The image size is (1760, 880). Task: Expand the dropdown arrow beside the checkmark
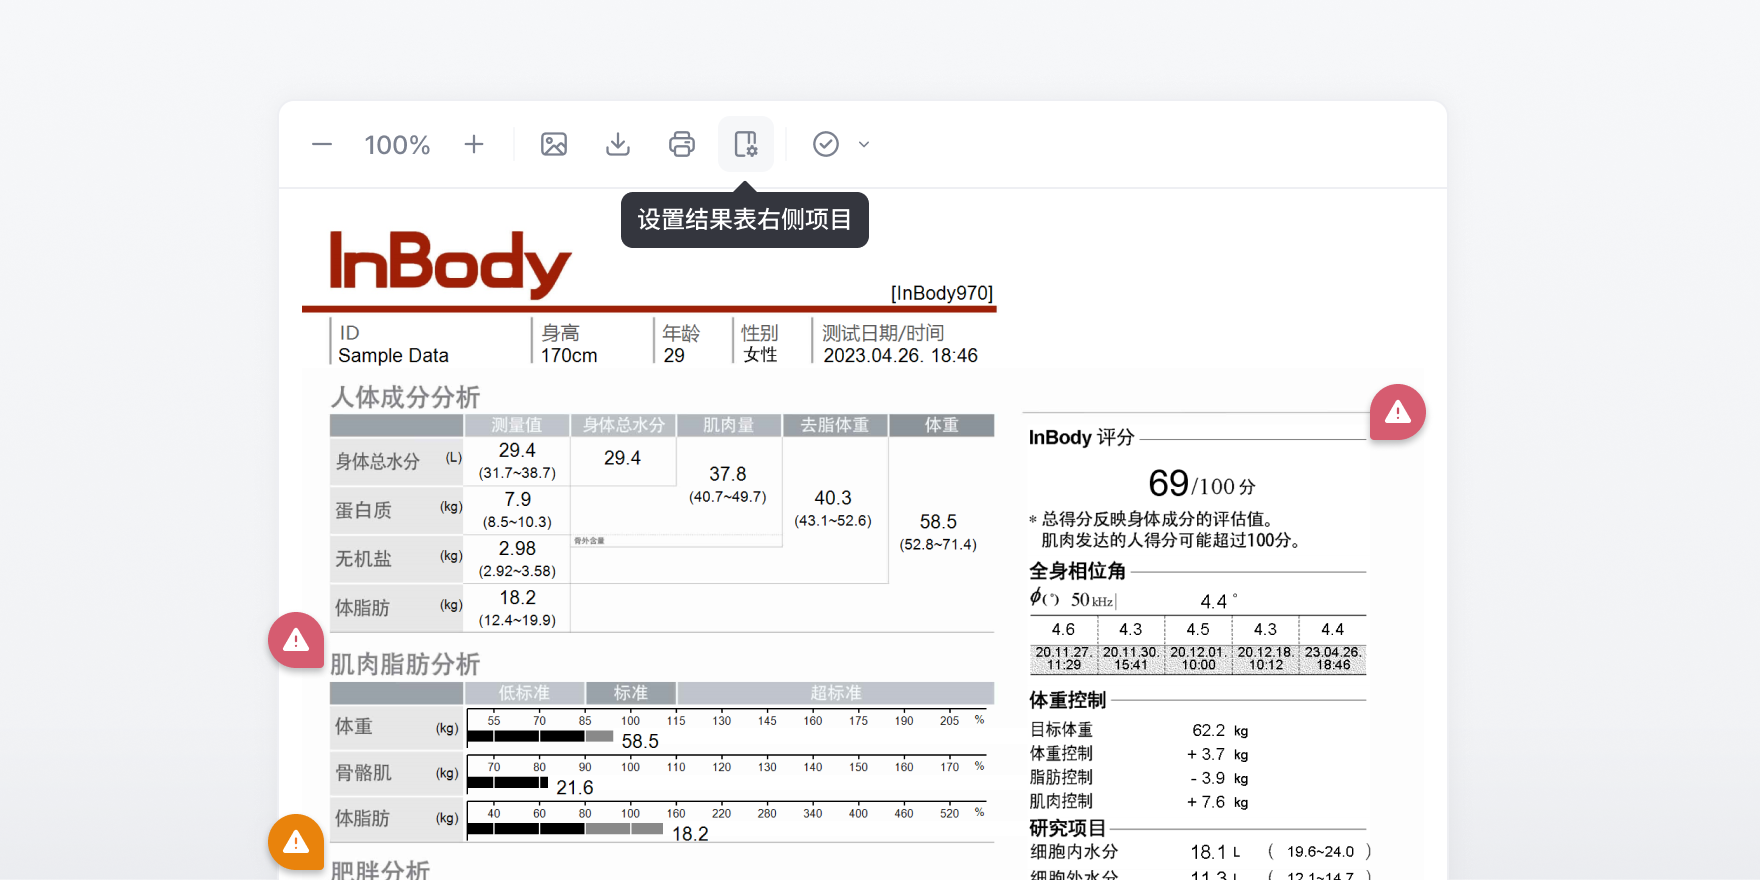tap(864, 144)
